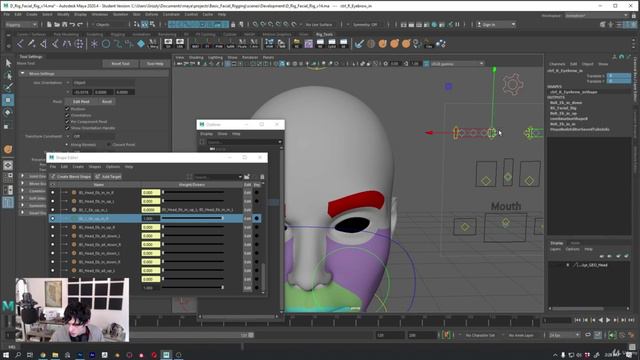Open the sRGB gamma view transform dropdown
Screen dimensions: 640x360
tap(457, 64)
